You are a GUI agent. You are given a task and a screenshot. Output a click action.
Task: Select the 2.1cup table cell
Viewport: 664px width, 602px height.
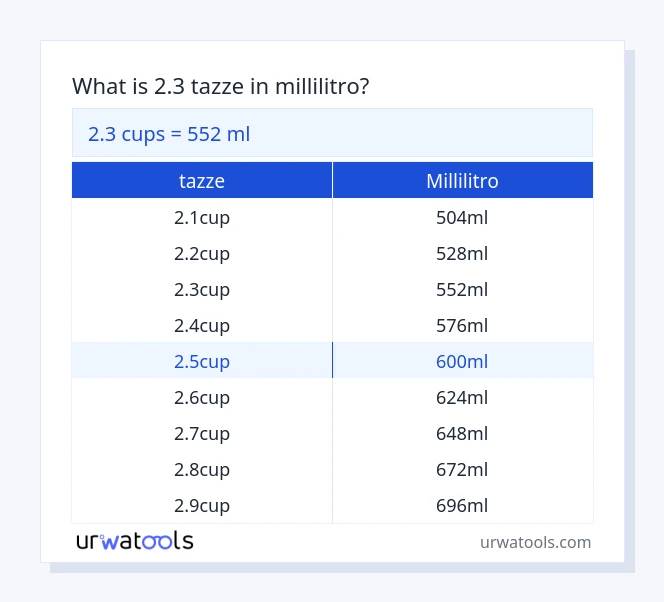coord(202,217)
